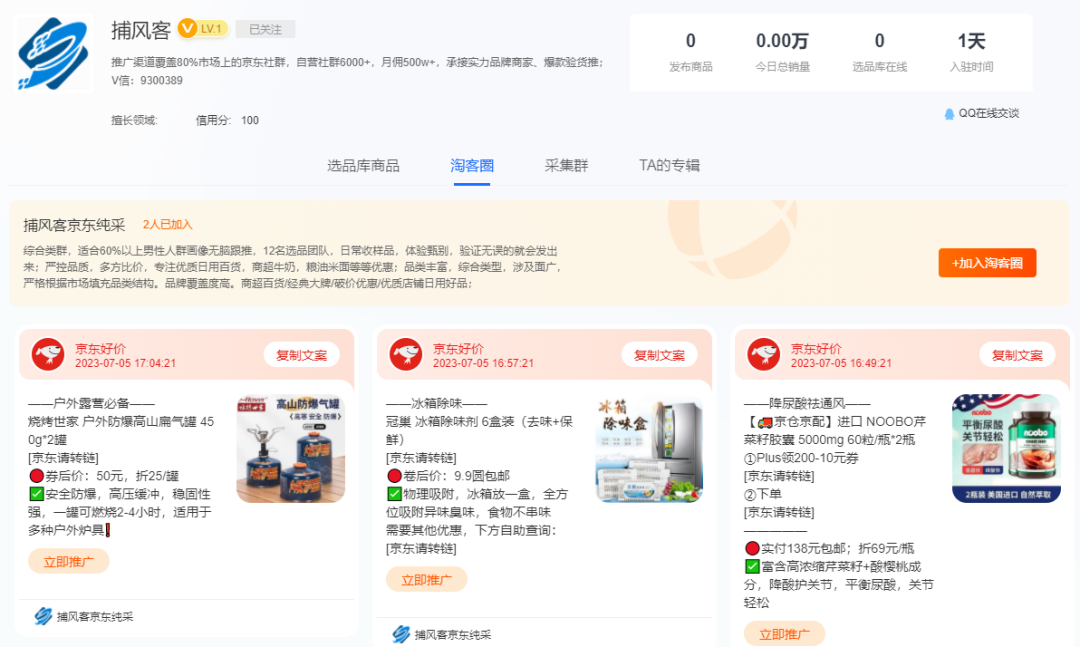Click 2人已加入 member count text
Viewport: 1080px width, 647px height.
coord(167,225)
